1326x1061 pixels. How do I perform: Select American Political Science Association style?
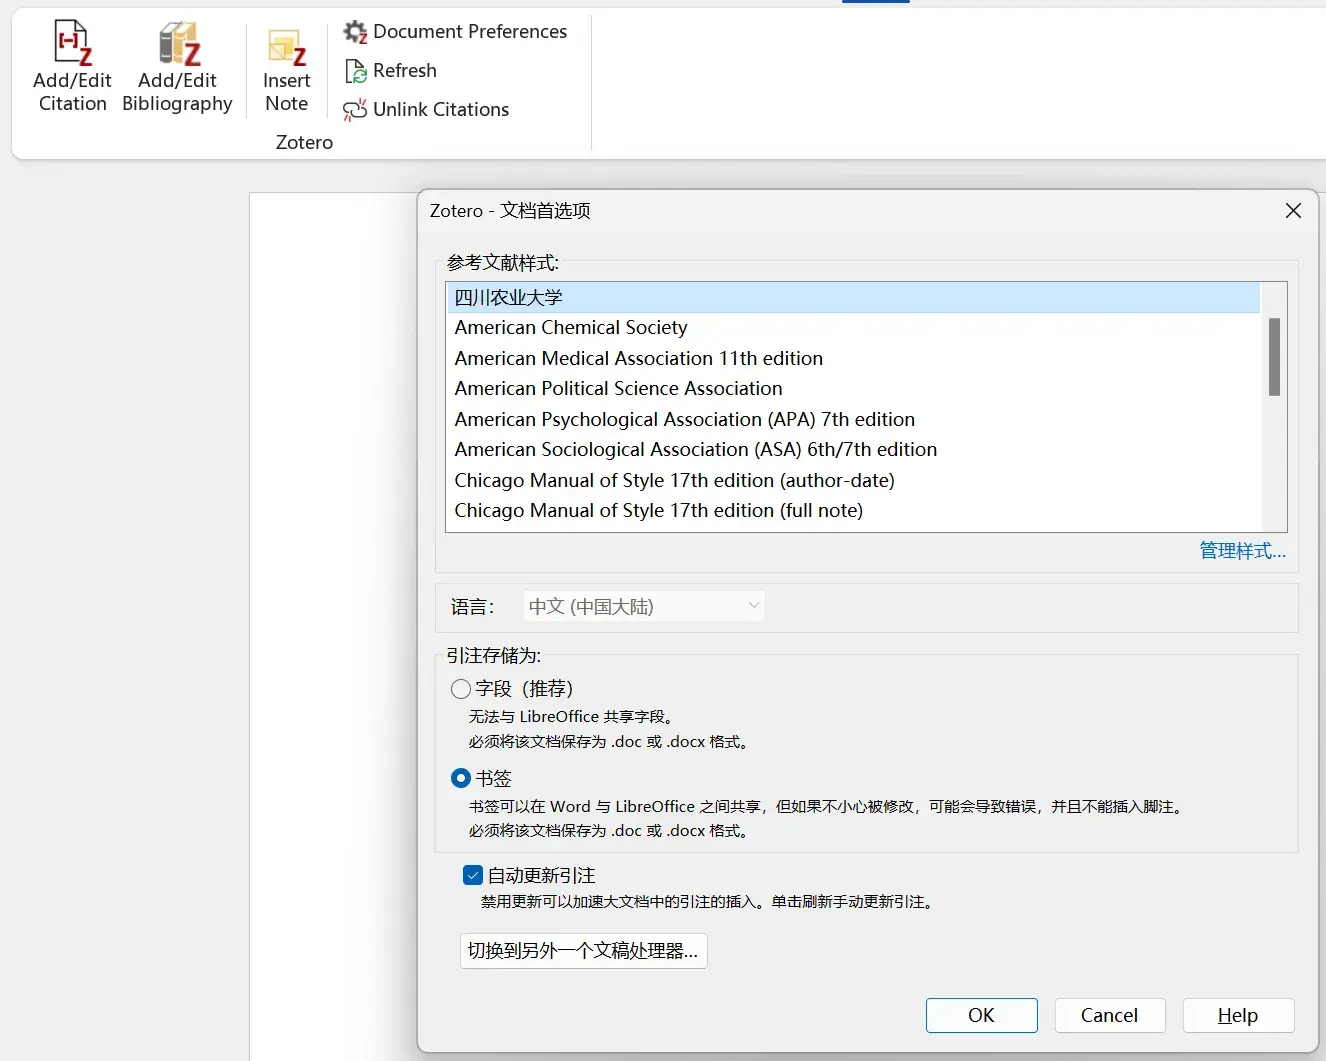pyautogui.click(x=852, y=389)
